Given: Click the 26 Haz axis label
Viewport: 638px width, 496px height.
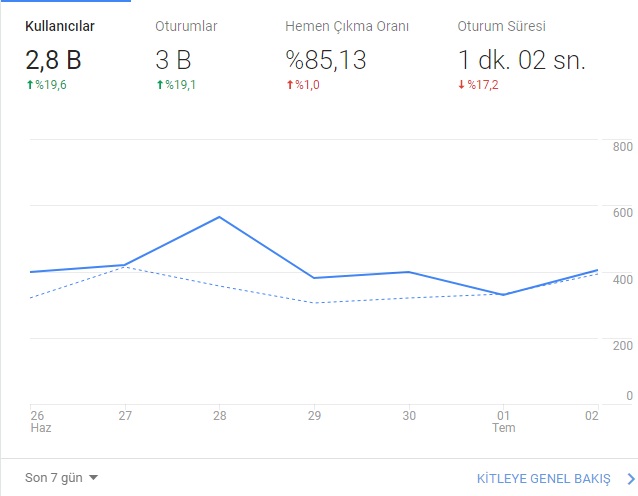Looking at the screenshot, I should pyautogui.click(x=41, y=422).
